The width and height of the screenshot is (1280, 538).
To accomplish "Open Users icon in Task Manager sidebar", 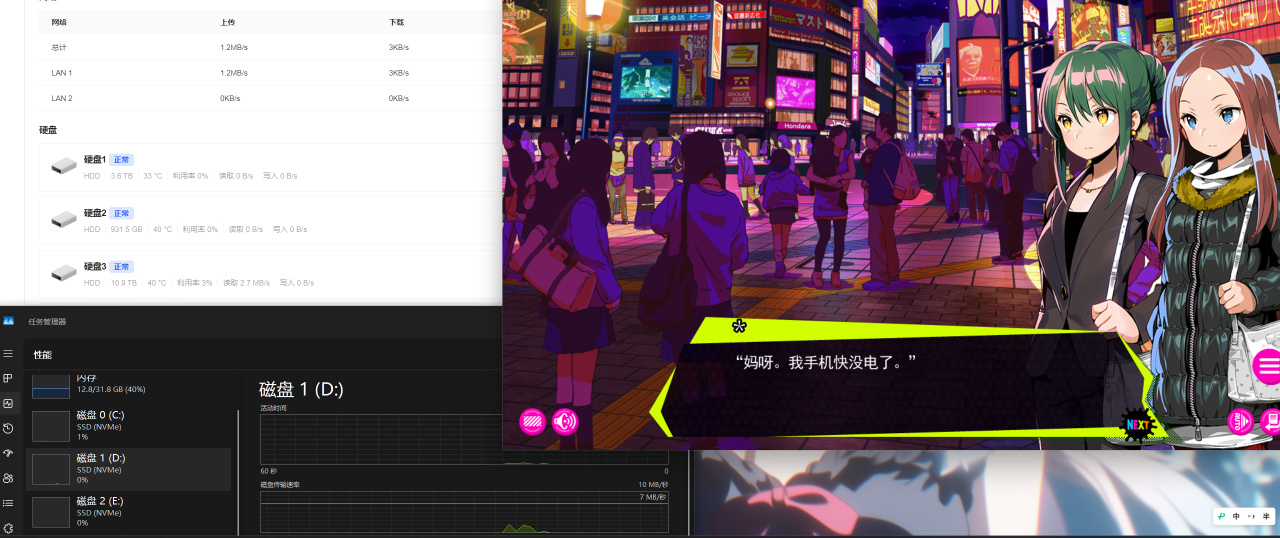I will click(8, 478).
